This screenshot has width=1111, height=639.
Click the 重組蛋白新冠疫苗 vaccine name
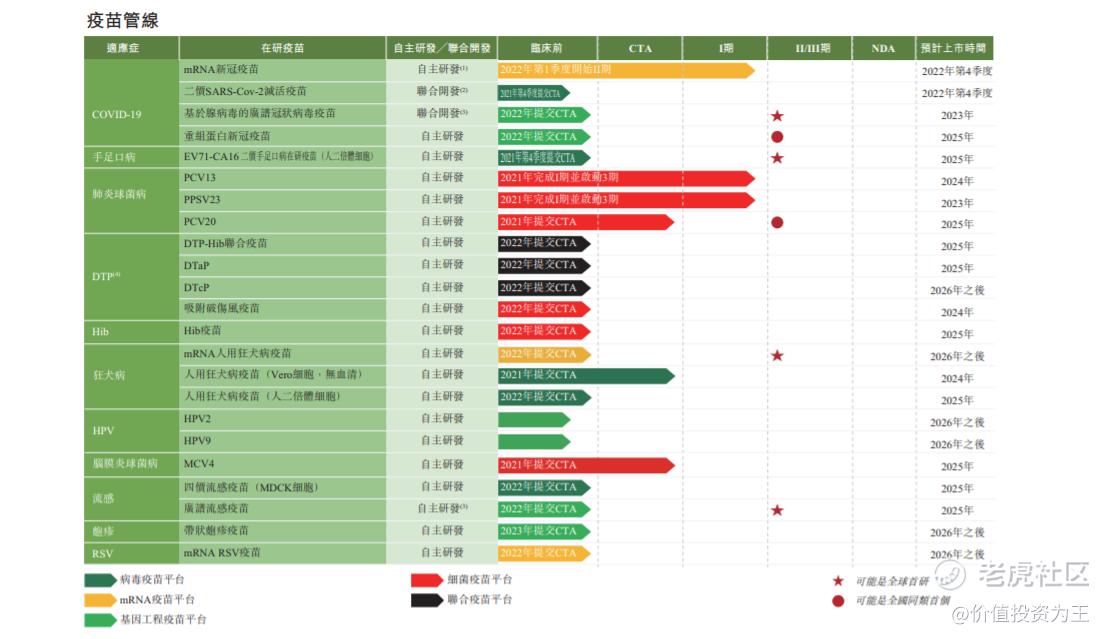[227, 135]
